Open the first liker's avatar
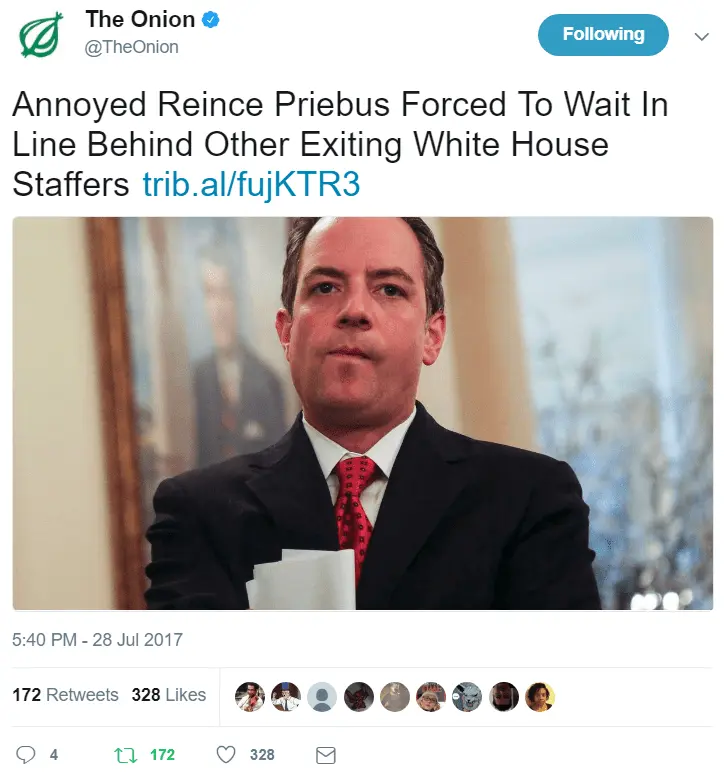 tap(250, 697)
